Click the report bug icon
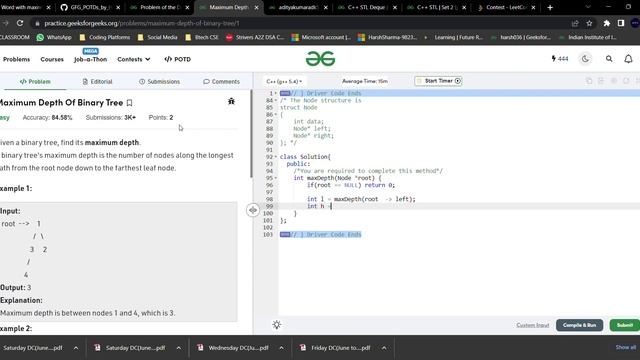This screenshot has width=640, height=360. pos(231,101)
